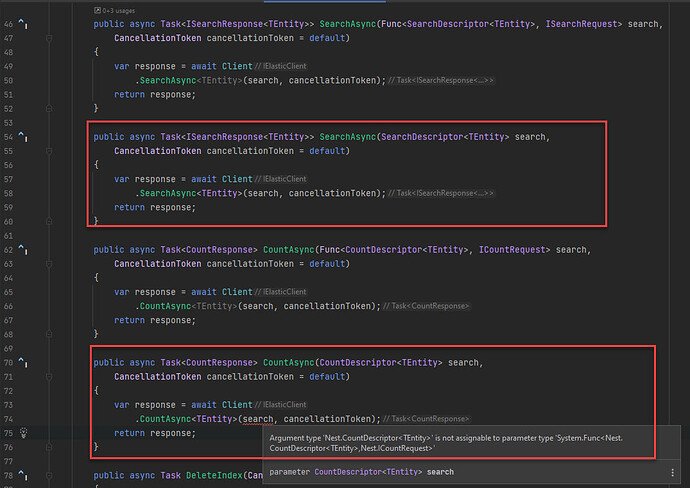Click line number 61 in the gutter

coord(8,236)
